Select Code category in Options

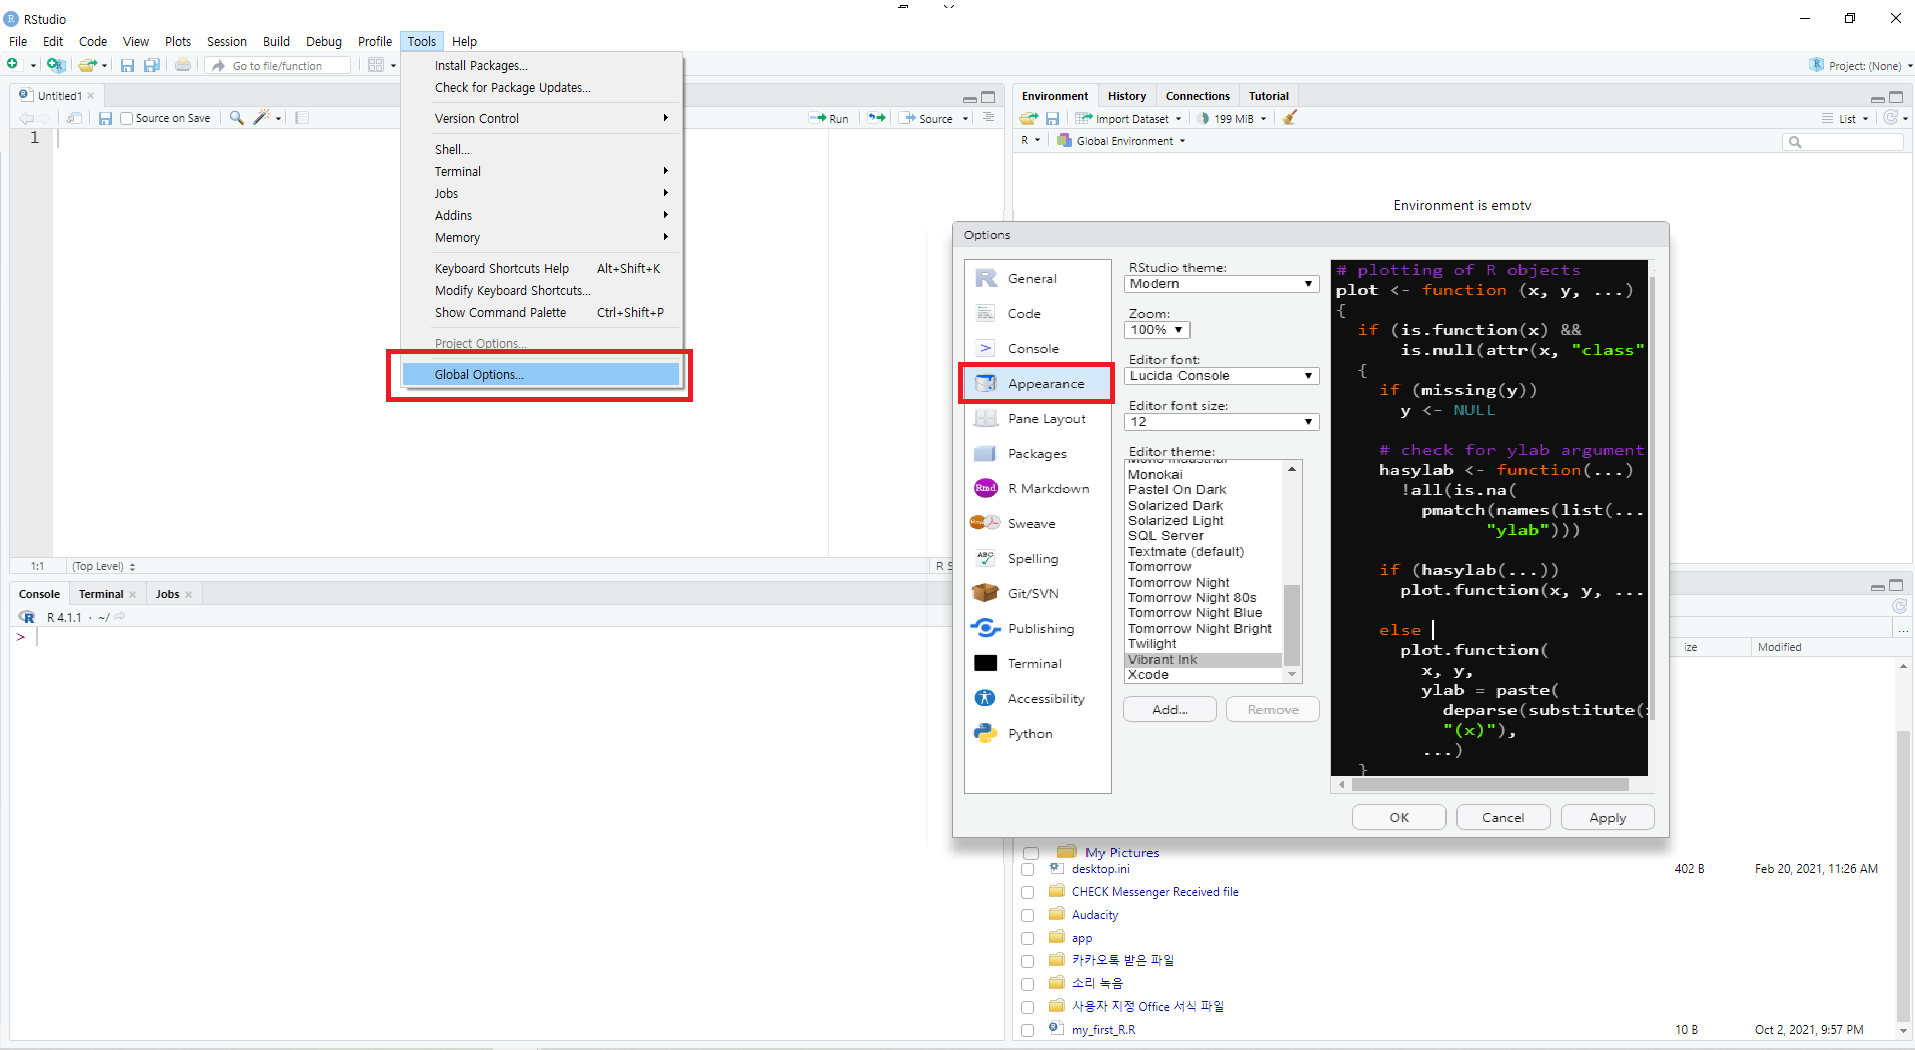[1037, 314]
